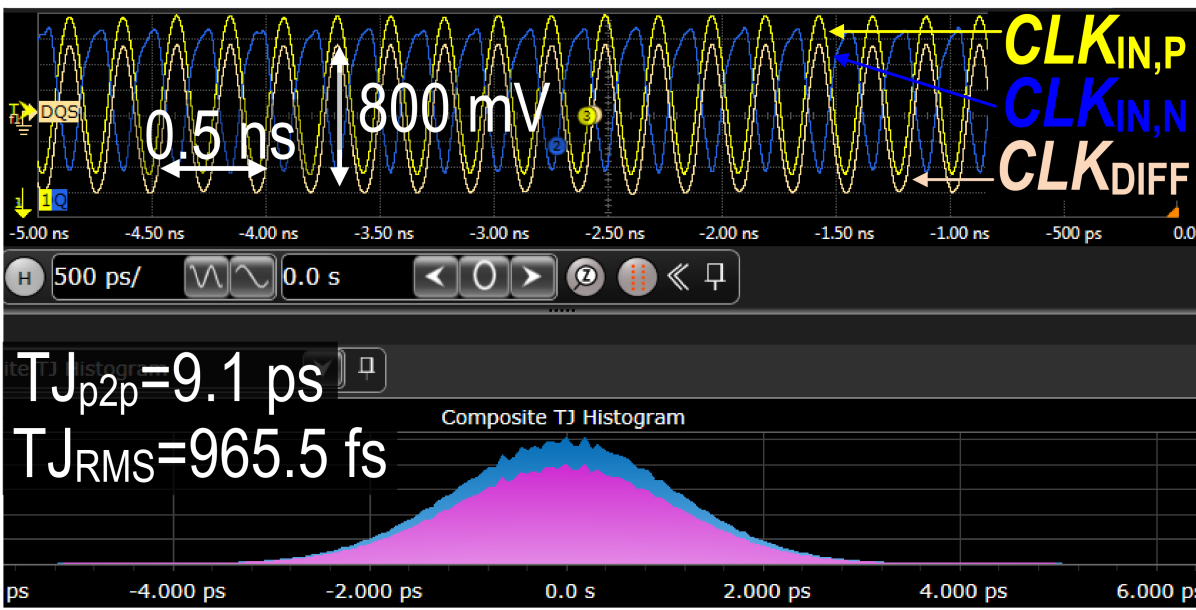Shift the horizontal position right with arrow
The width and height of the screenshot is (1196, 610).
532,277
